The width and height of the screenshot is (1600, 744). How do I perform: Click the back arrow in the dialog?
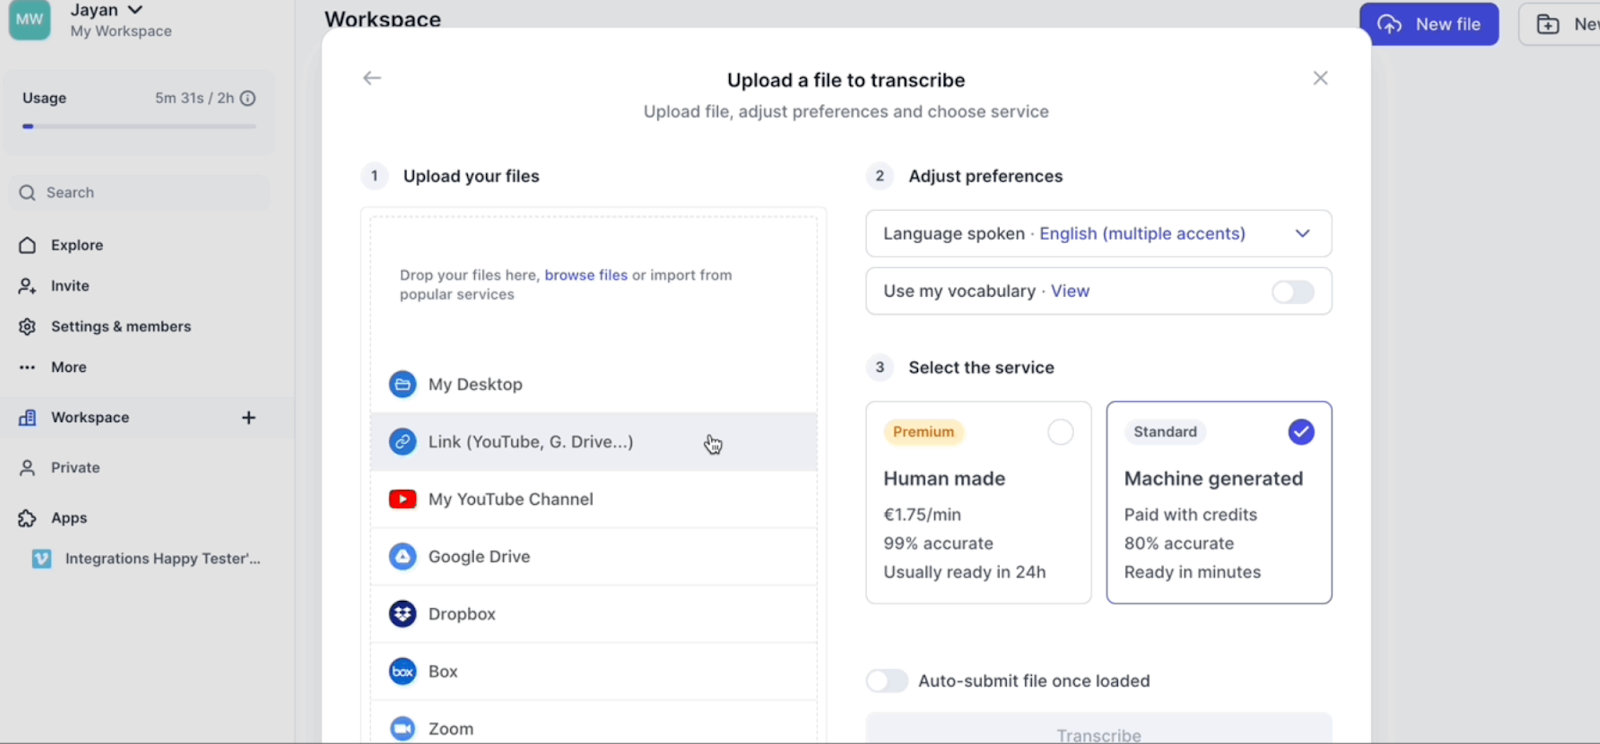click(x=372, y=78)
